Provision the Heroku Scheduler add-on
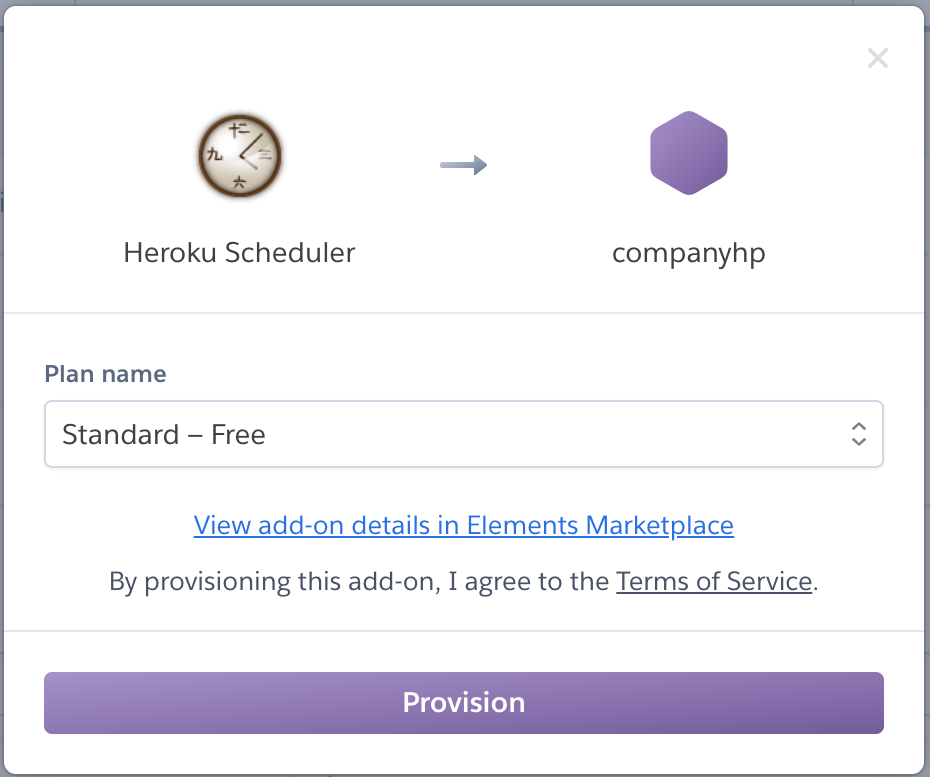This screenshot has height=777, width=930. tap(464, 703)
